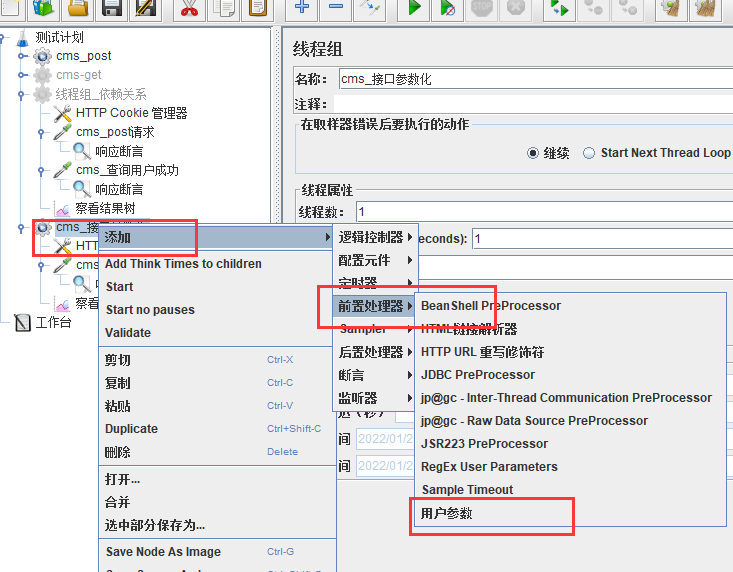This screenshot has height=572, width=733.
Task: Click the Save As pencil-disk icon
Action: click(x=145, y=8)
